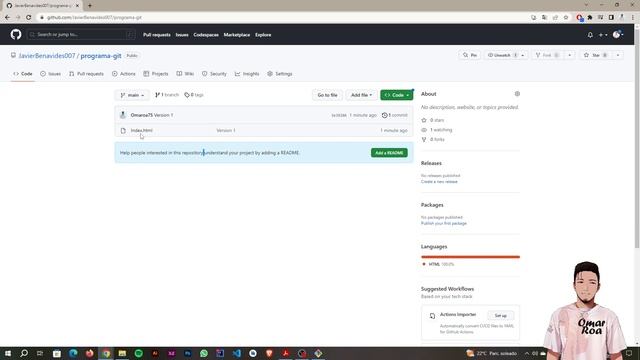Click the HTML language bar

pyautogui.click(x=470, y=257)
